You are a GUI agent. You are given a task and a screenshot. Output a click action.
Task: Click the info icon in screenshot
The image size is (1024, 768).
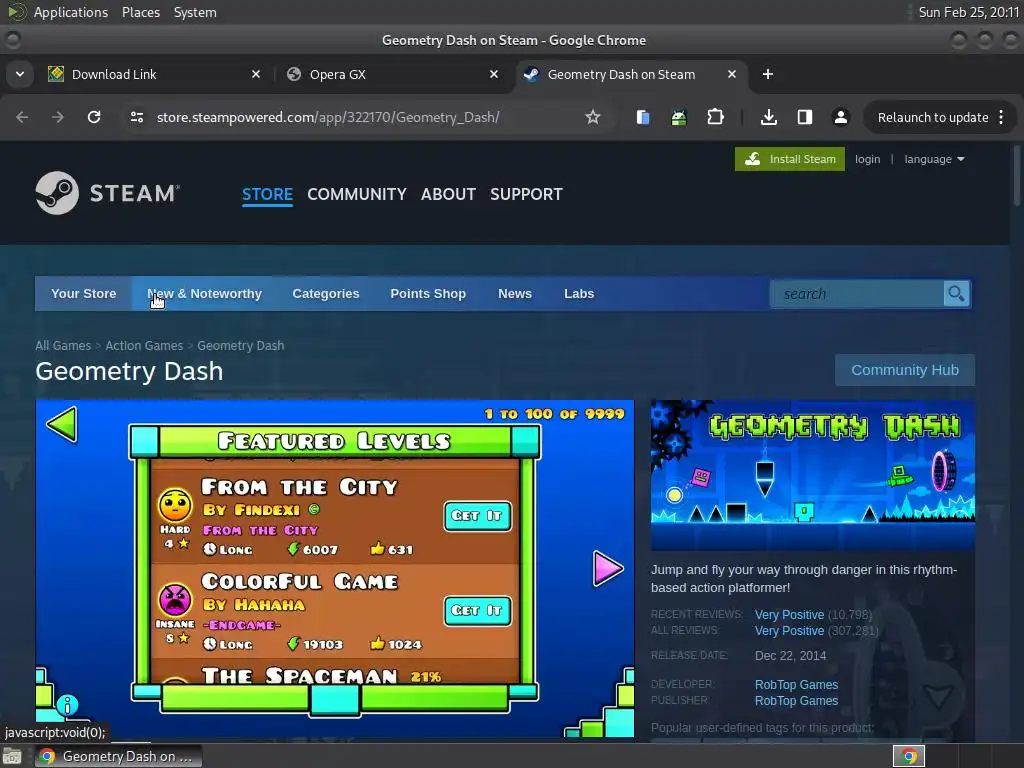pos(67,705)
